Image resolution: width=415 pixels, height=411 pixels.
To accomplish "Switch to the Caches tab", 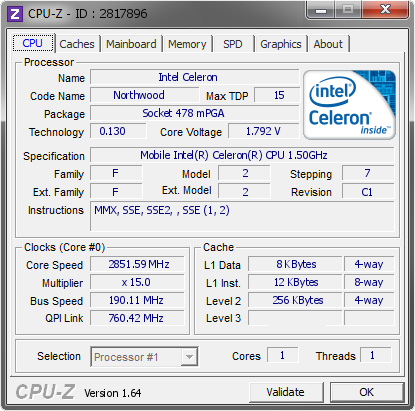I will (77, 44).
